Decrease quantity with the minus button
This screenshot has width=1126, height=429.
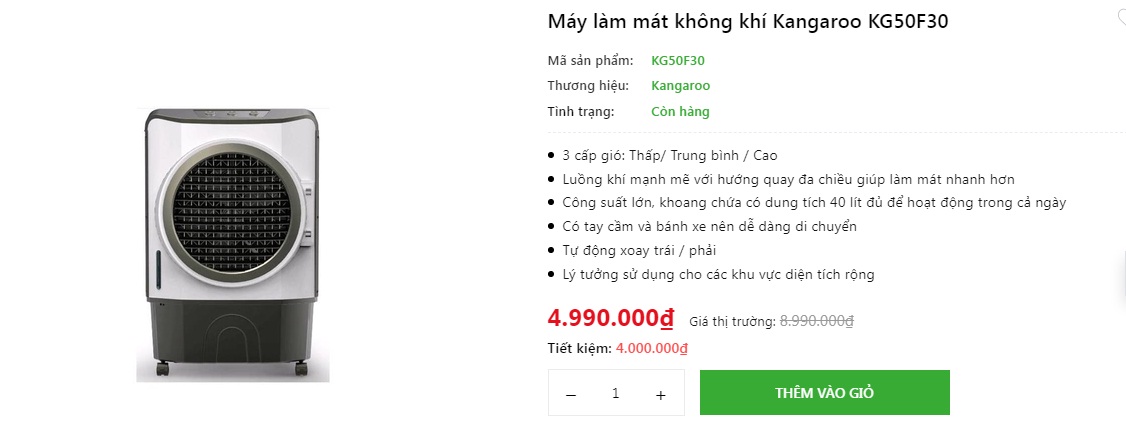pyautogui.click(x=571, y=394)
